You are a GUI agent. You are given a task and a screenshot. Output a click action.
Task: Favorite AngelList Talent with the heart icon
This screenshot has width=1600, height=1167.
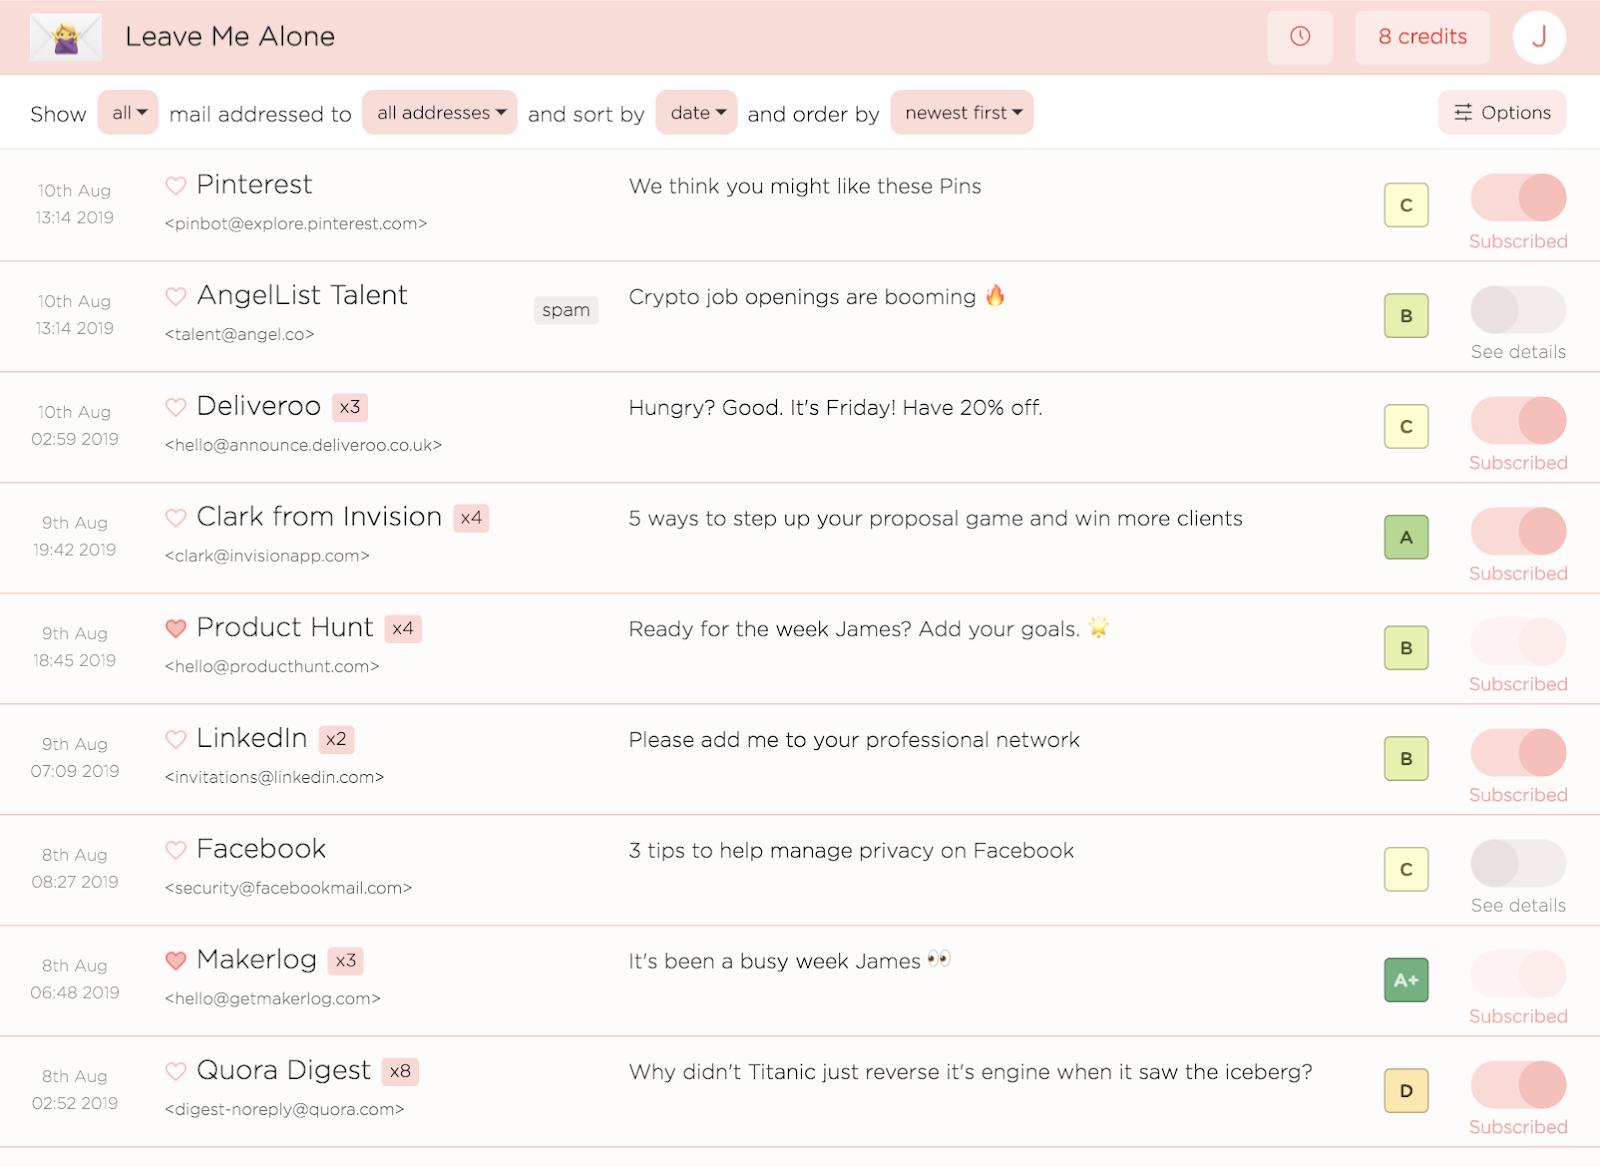click(176, 296)
